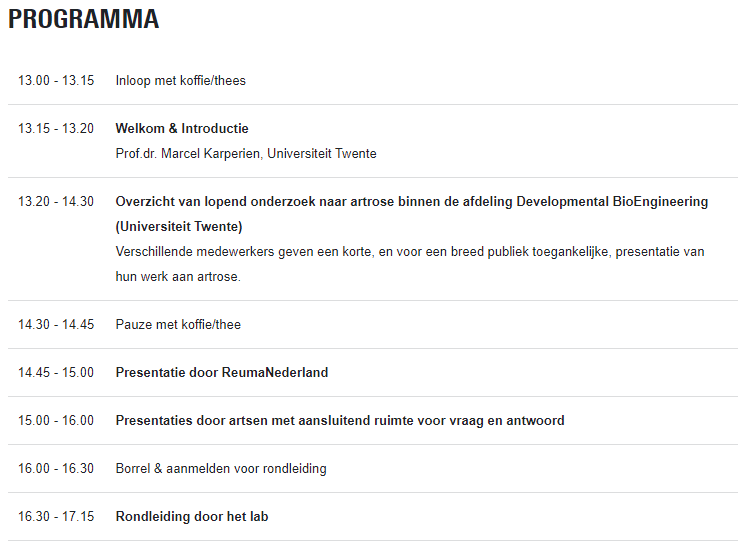
Task: Select the 16.00 - 16.30 time slot
Action: 56,468
